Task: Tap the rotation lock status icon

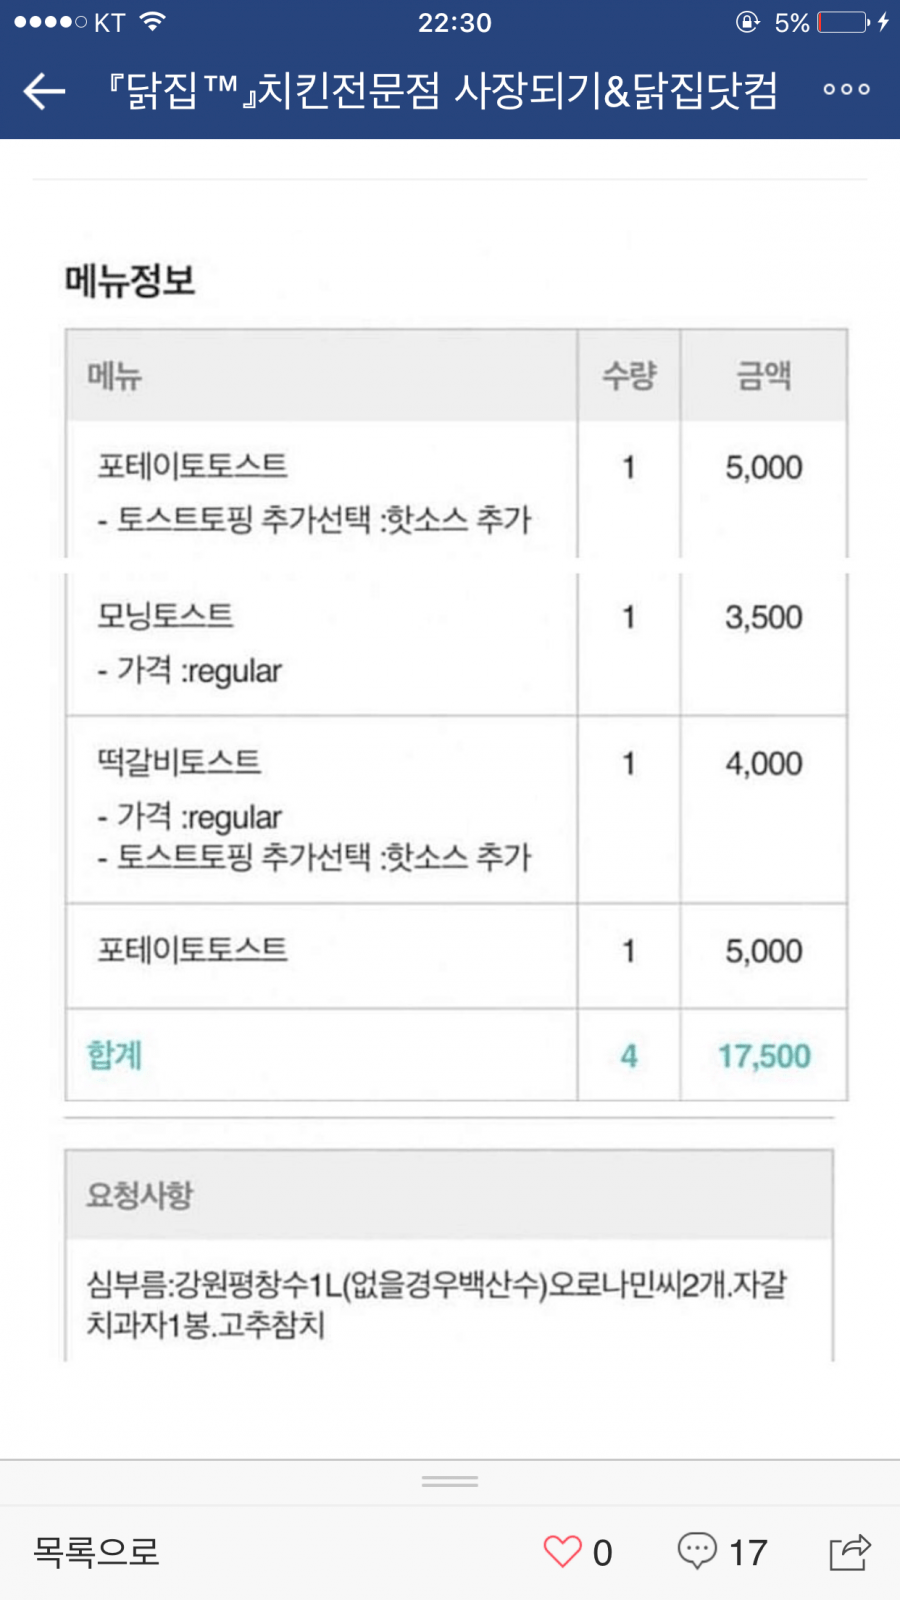Action: [x=747, y=22]
